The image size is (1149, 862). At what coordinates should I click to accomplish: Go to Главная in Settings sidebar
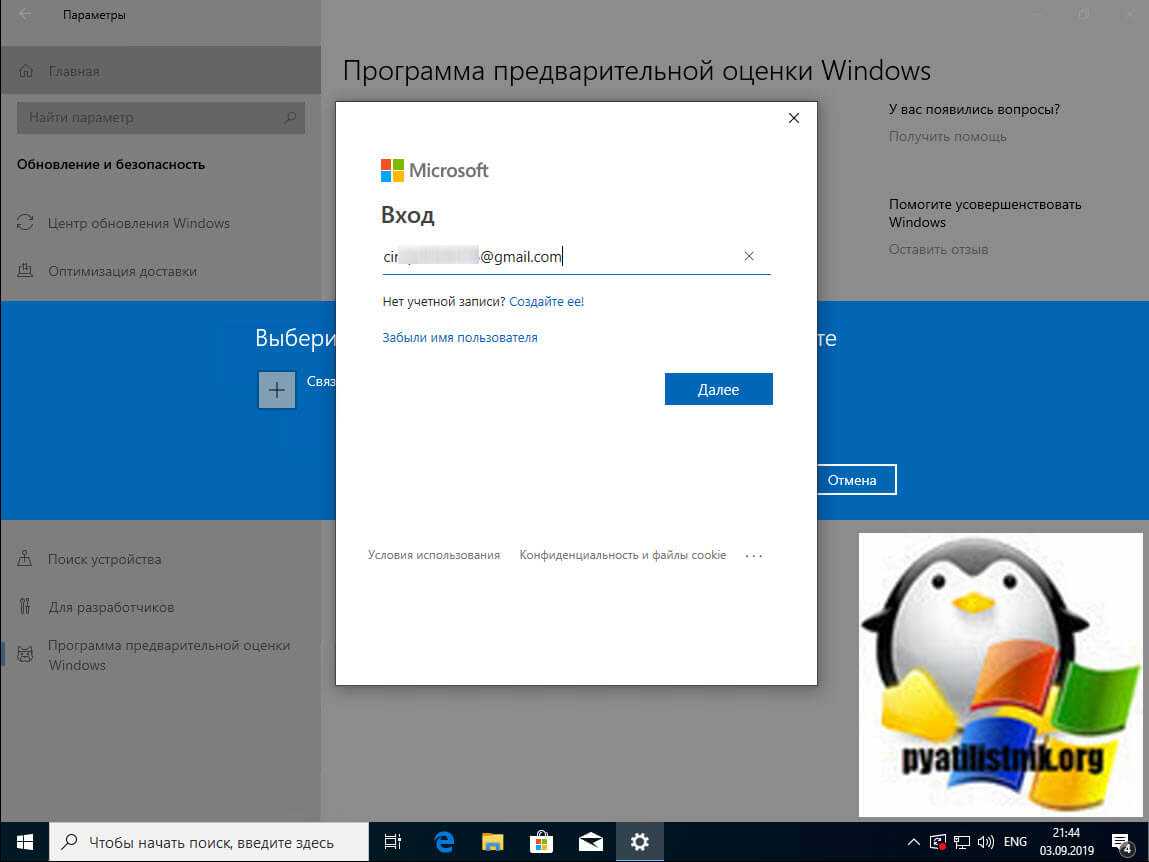[x=160, y=71]
